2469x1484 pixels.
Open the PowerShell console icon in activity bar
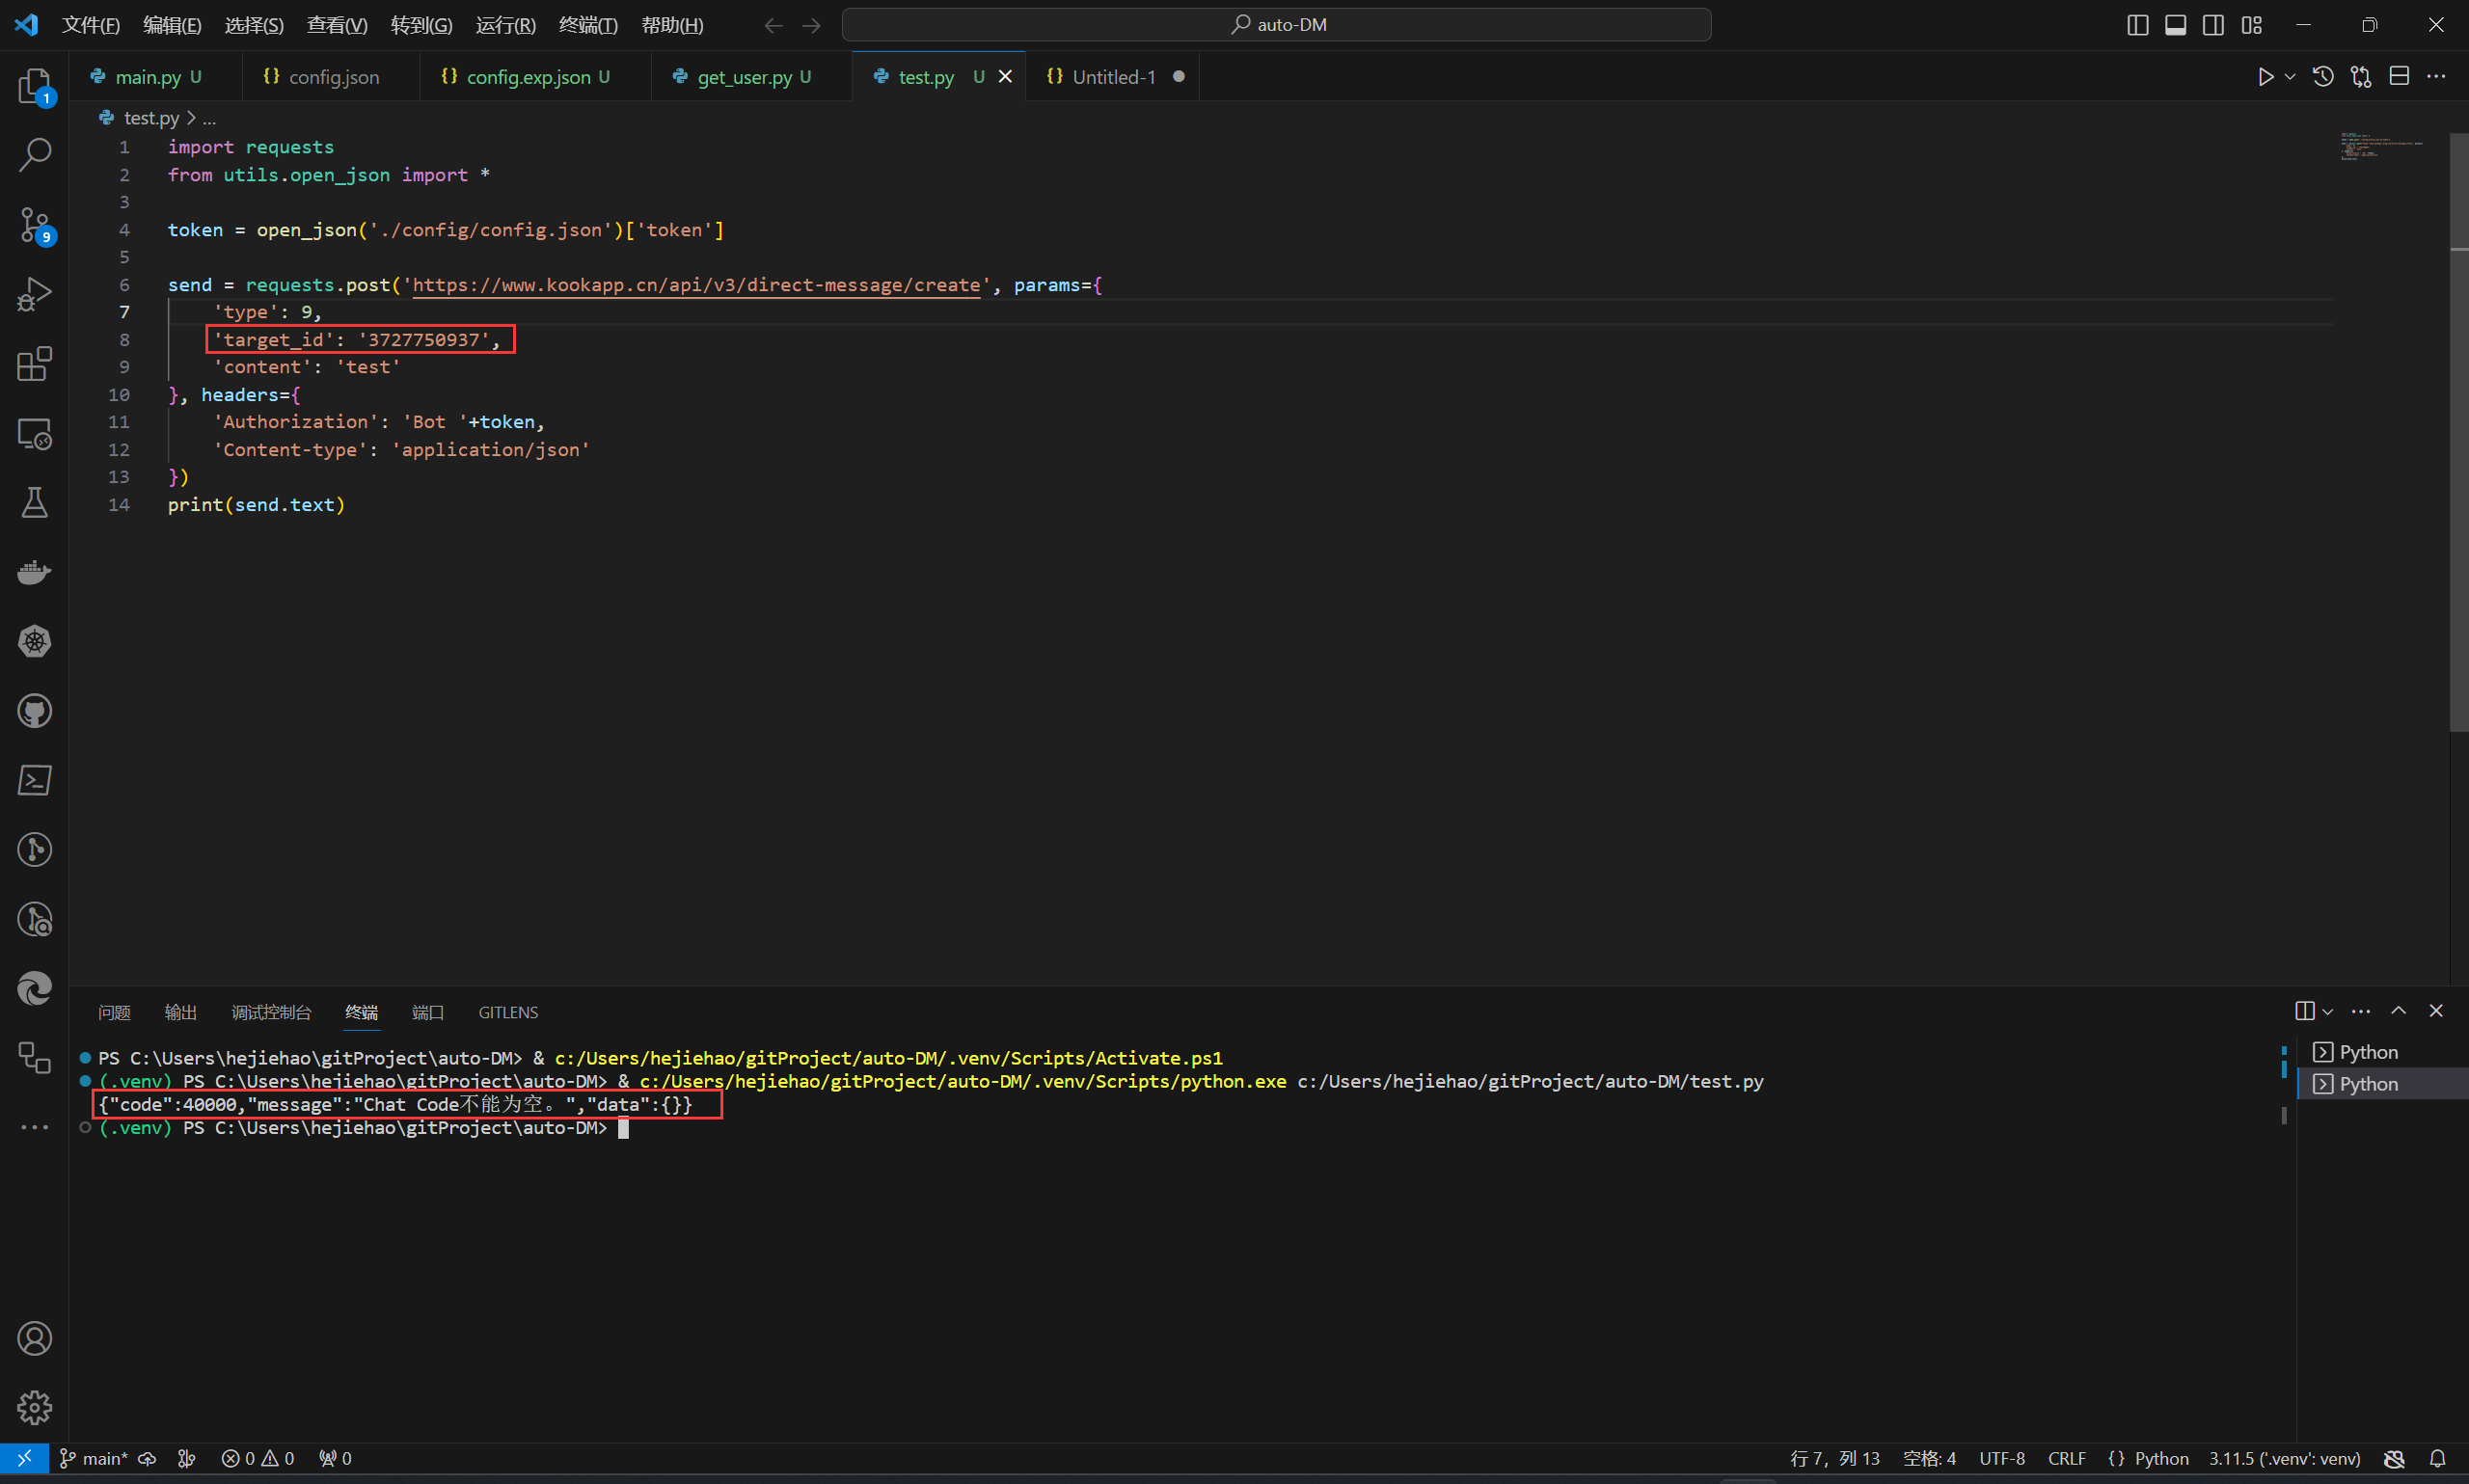point(35,781)
